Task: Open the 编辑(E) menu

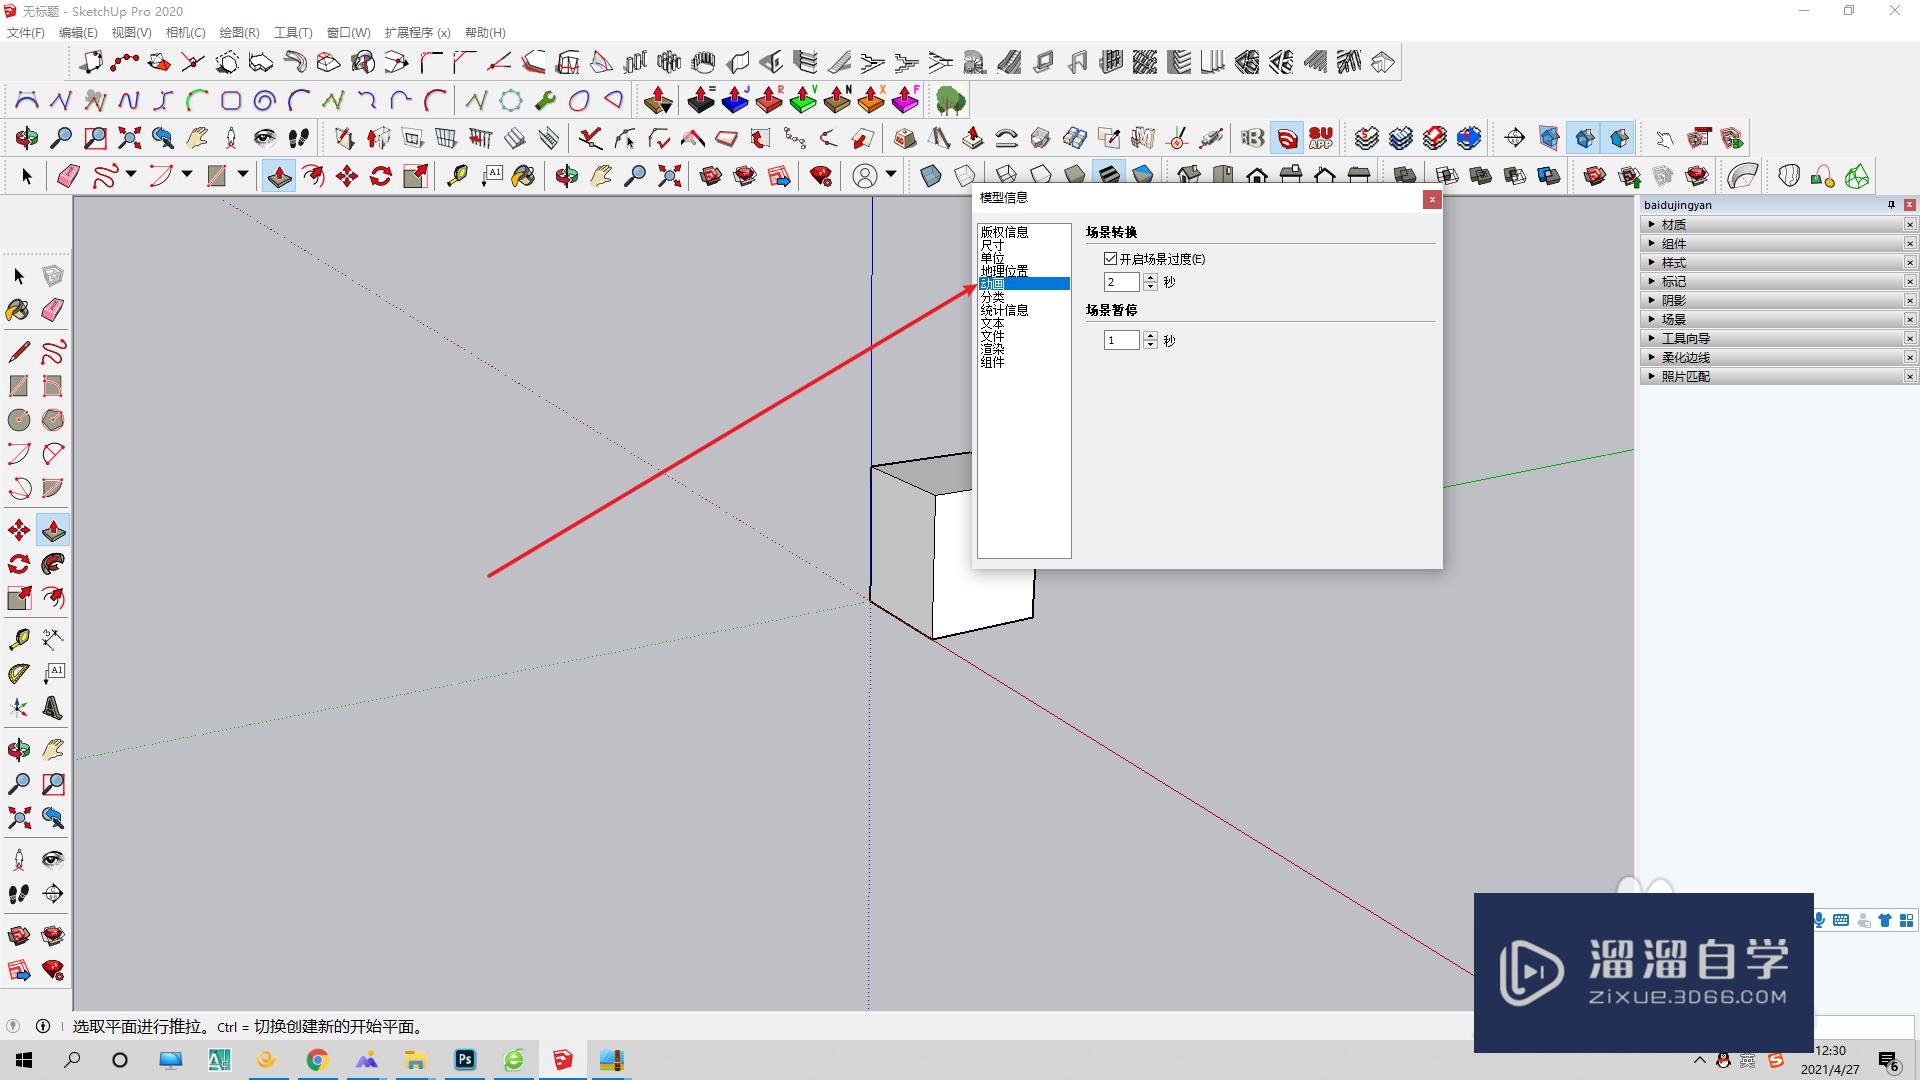Action: click(x=78, y=33)
